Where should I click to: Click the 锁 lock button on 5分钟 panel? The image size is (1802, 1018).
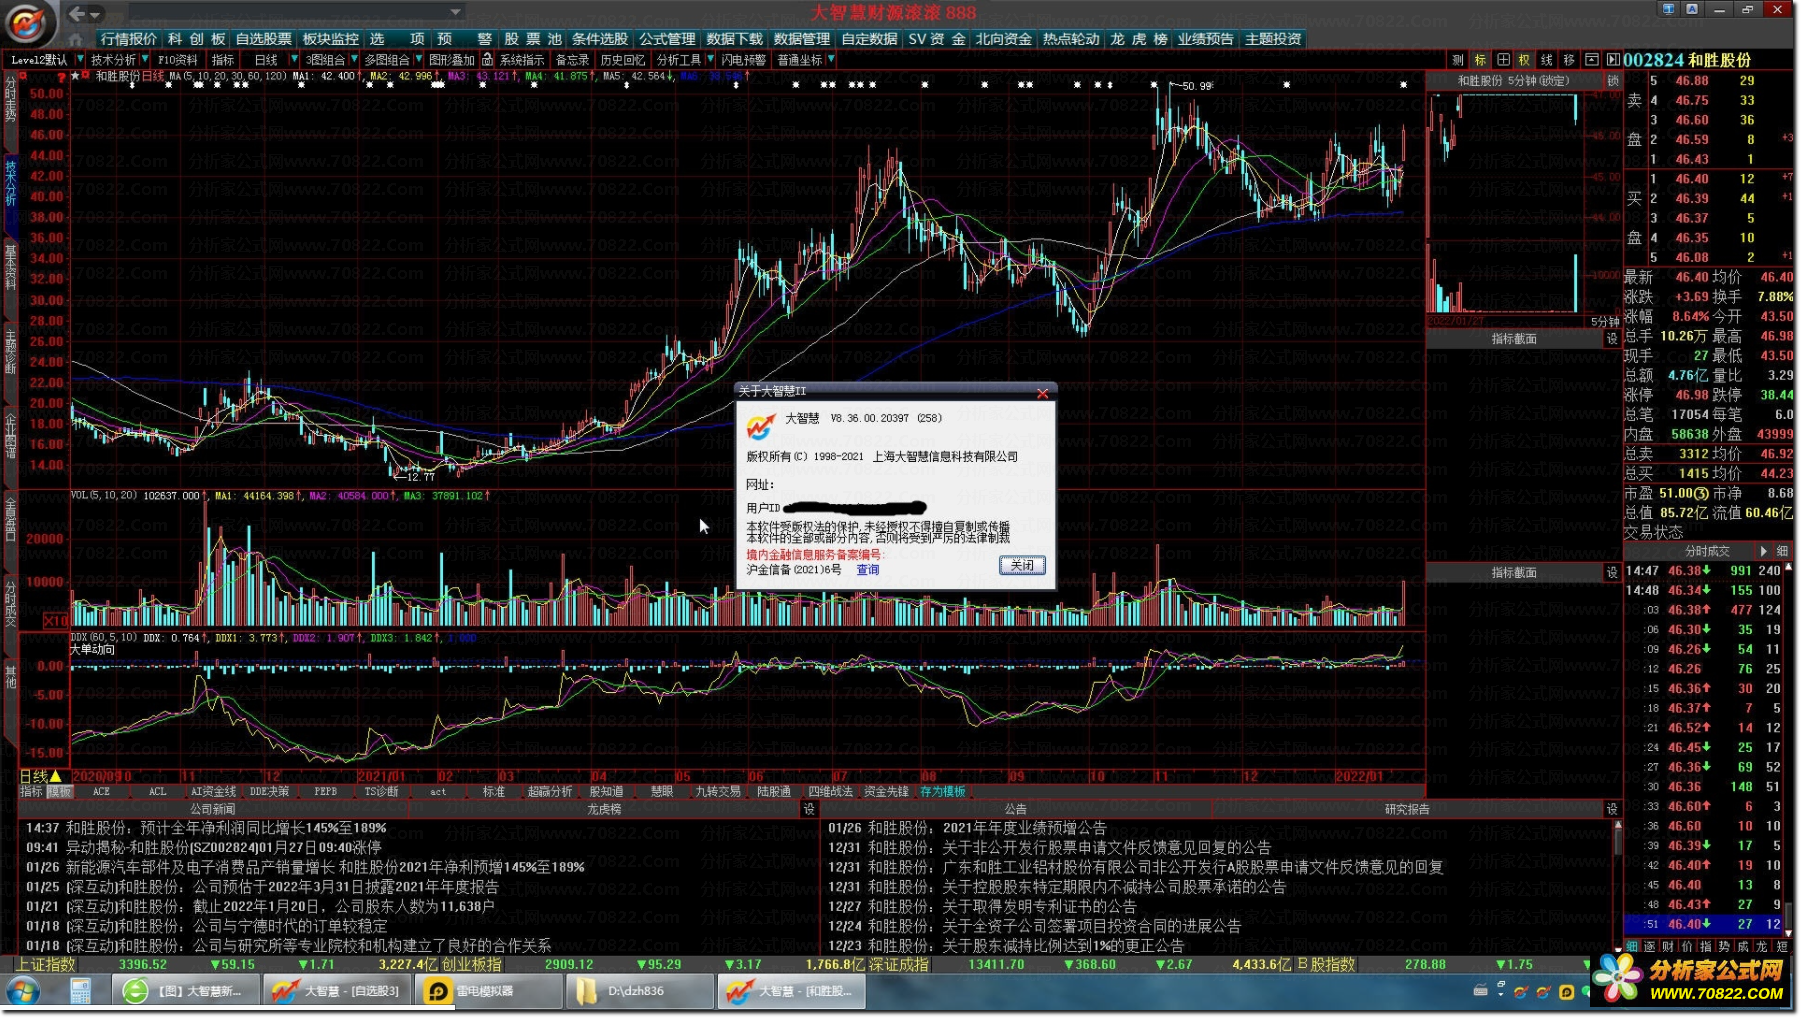1613,80
